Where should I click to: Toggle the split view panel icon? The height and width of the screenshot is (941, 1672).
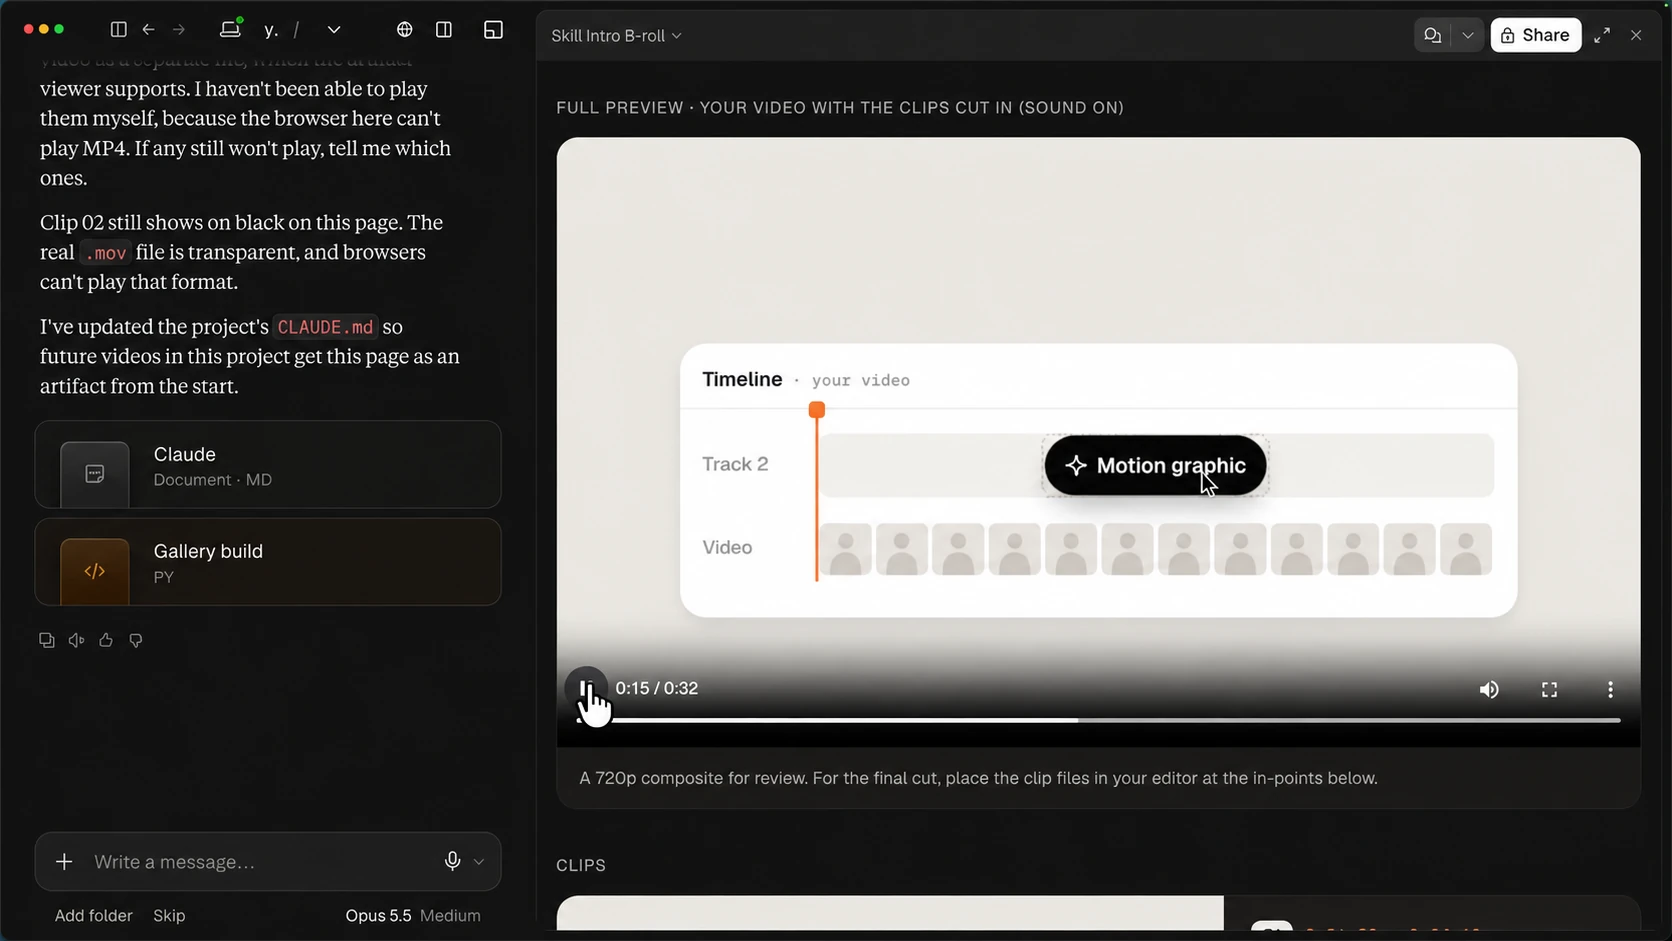click(x=444, y=30)
